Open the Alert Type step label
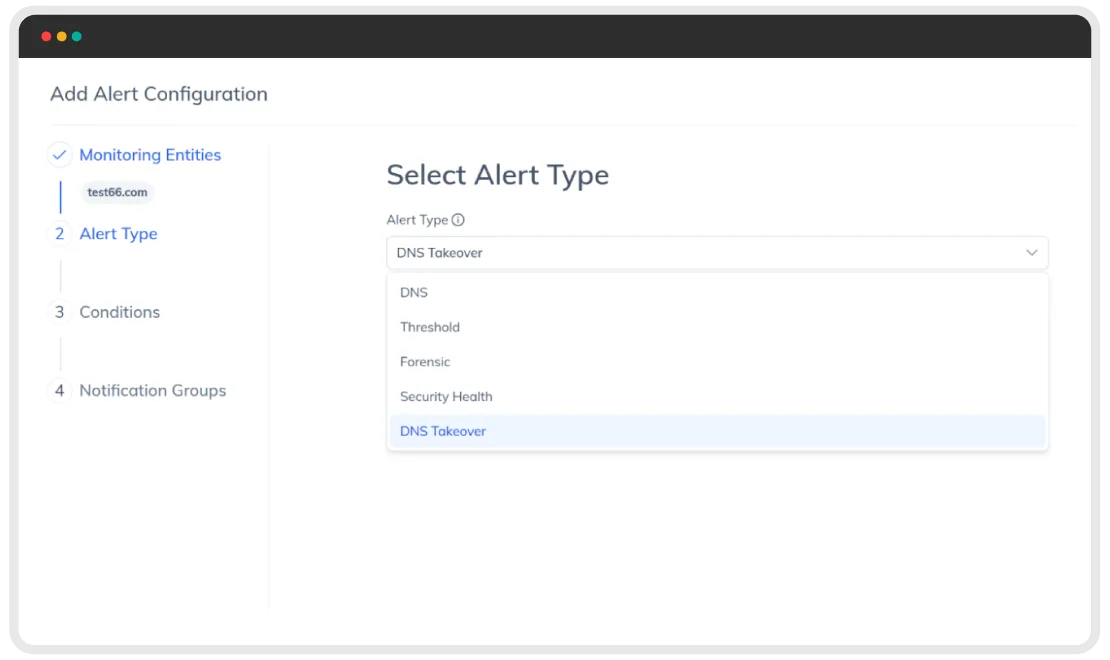1110x660 pixels. click(118, 234)
